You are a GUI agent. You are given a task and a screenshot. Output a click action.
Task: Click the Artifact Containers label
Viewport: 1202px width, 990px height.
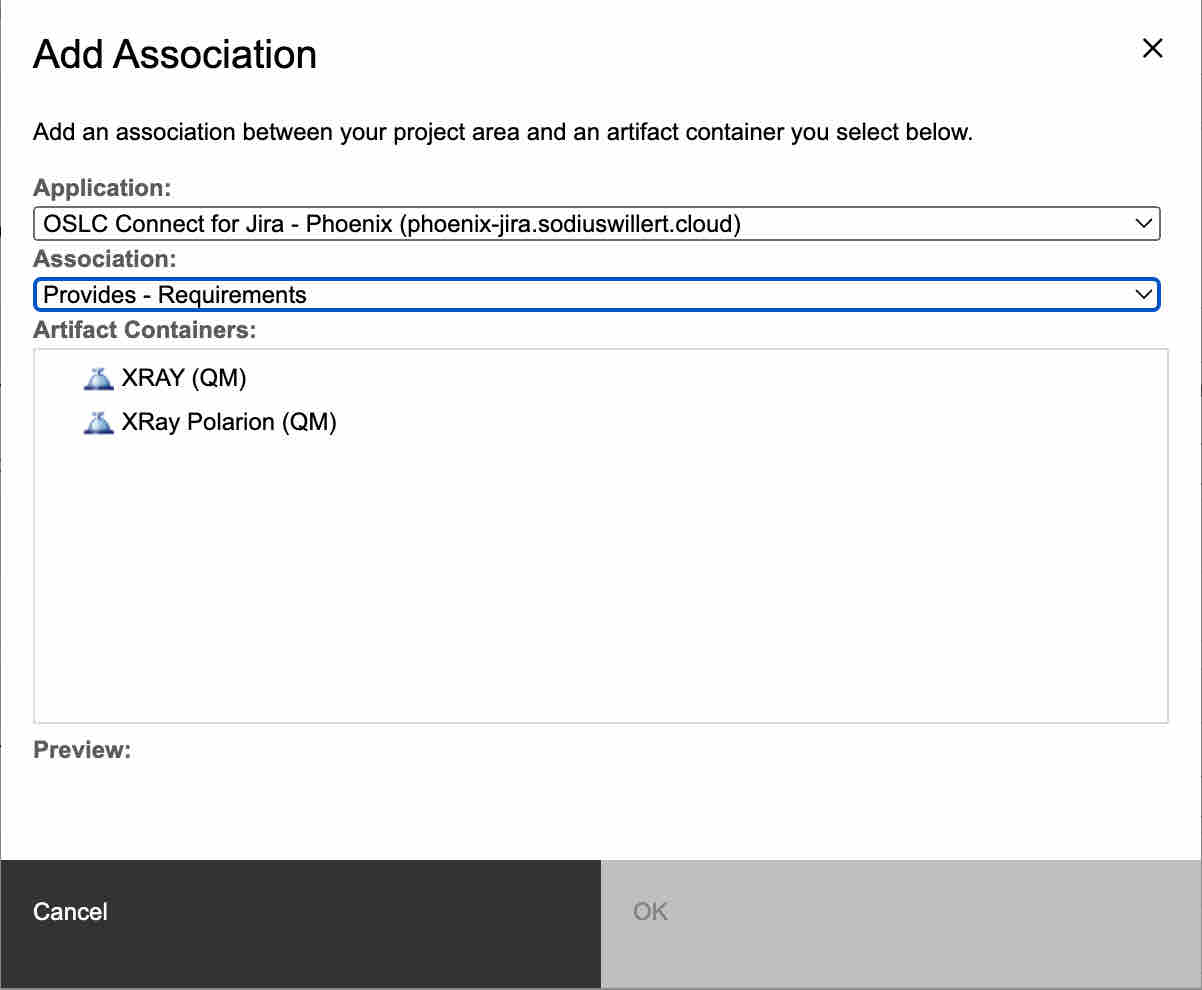pyautogui.click(x=145, y=330)
